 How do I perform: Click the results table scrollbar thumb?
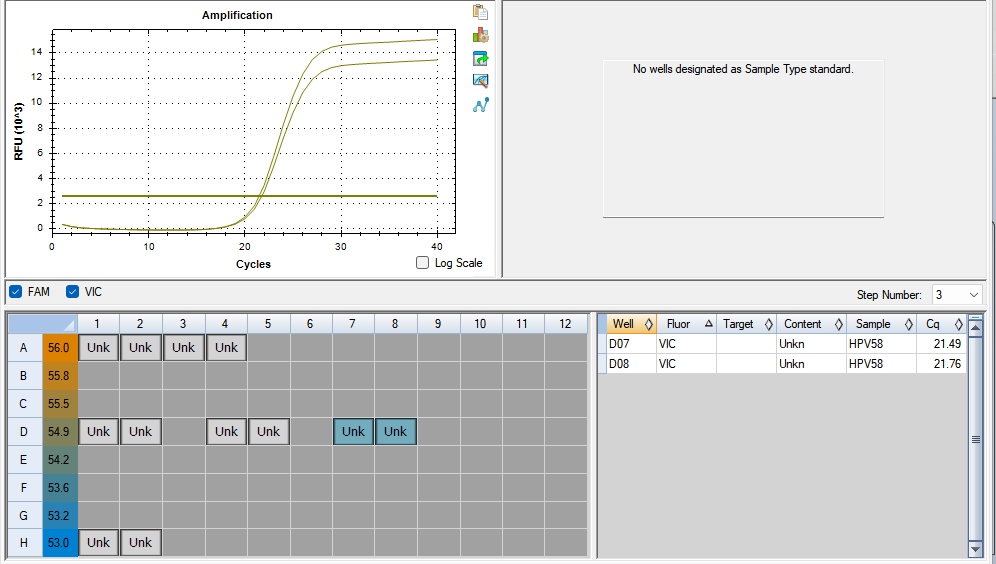point(975,440)
